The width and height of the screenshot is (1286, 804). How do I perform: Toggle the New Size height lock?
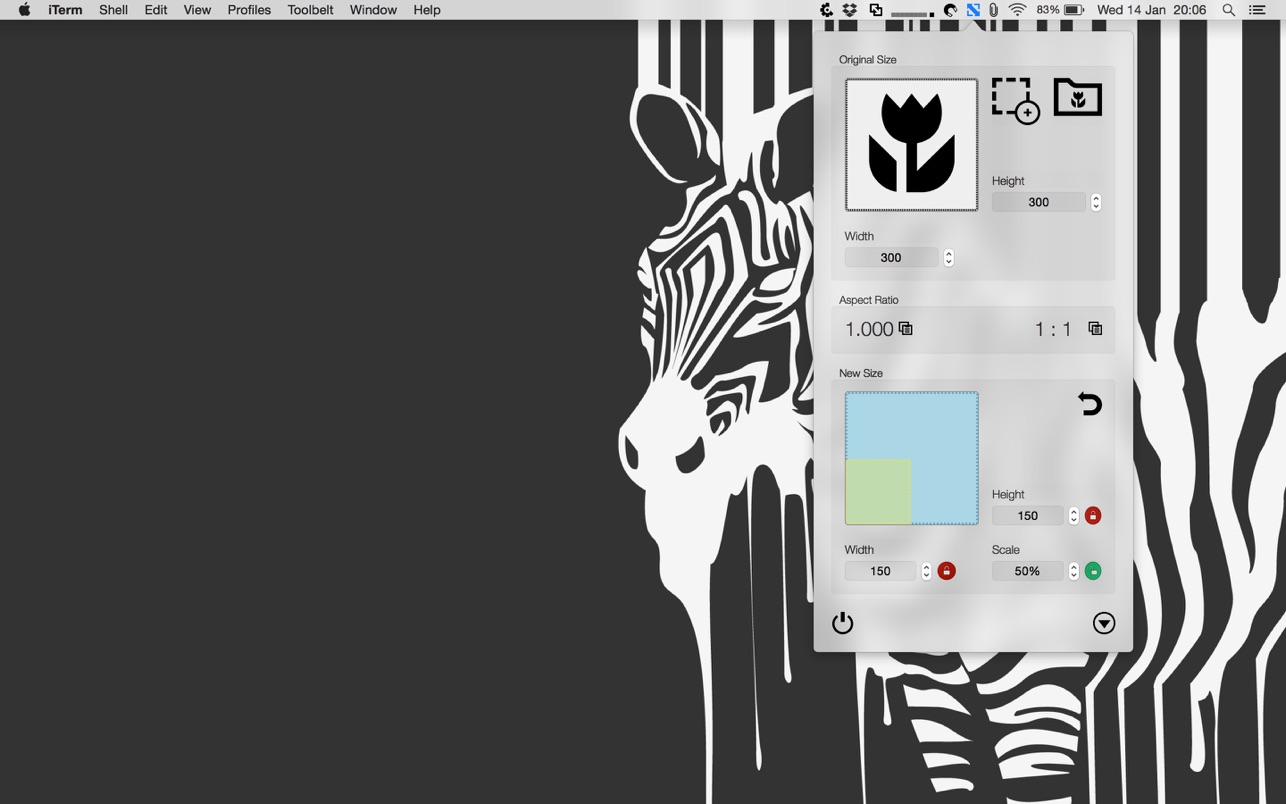tap(1093, 516)
